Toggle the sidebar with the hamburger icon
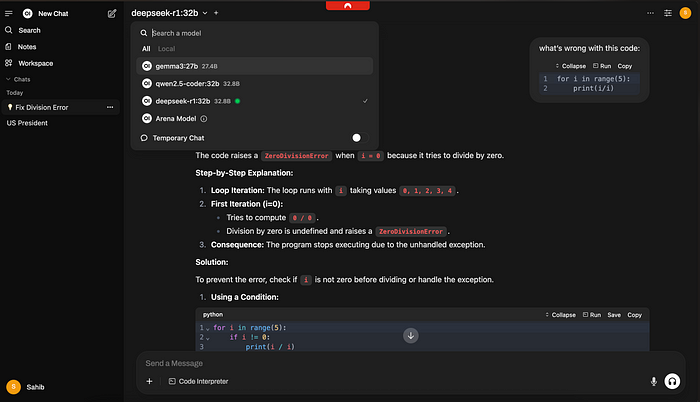700x402 pixels. [8, 13]
